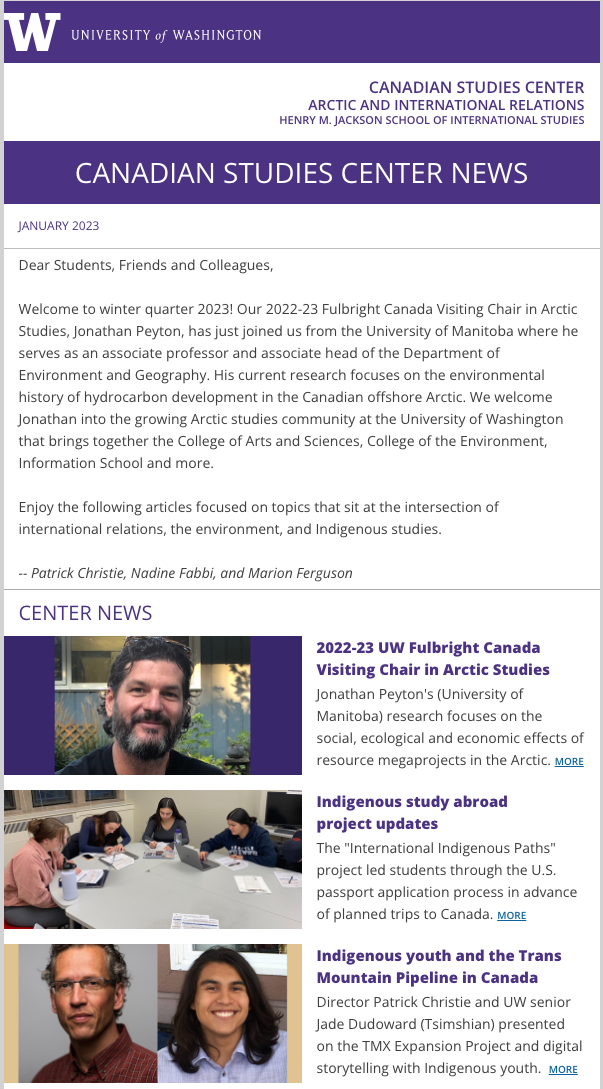603x1089 pixels.
Task: Click the Dear Students, Friends and Colleagues greeting
Action: [146, 265]
